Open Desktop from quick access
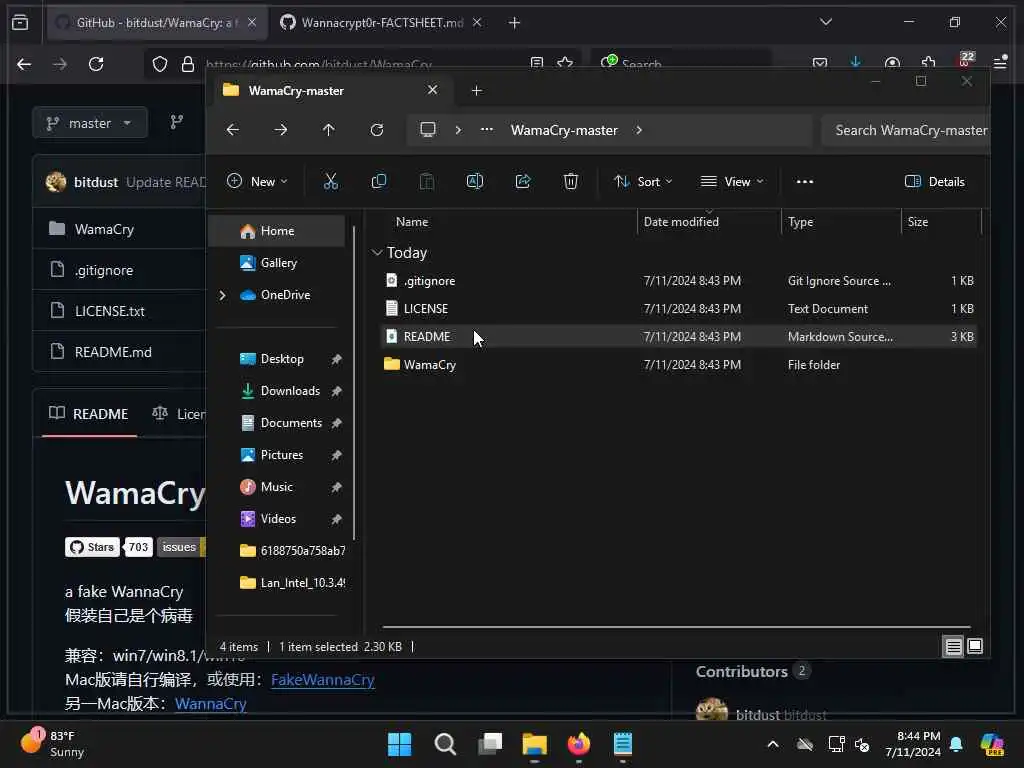 282,359
